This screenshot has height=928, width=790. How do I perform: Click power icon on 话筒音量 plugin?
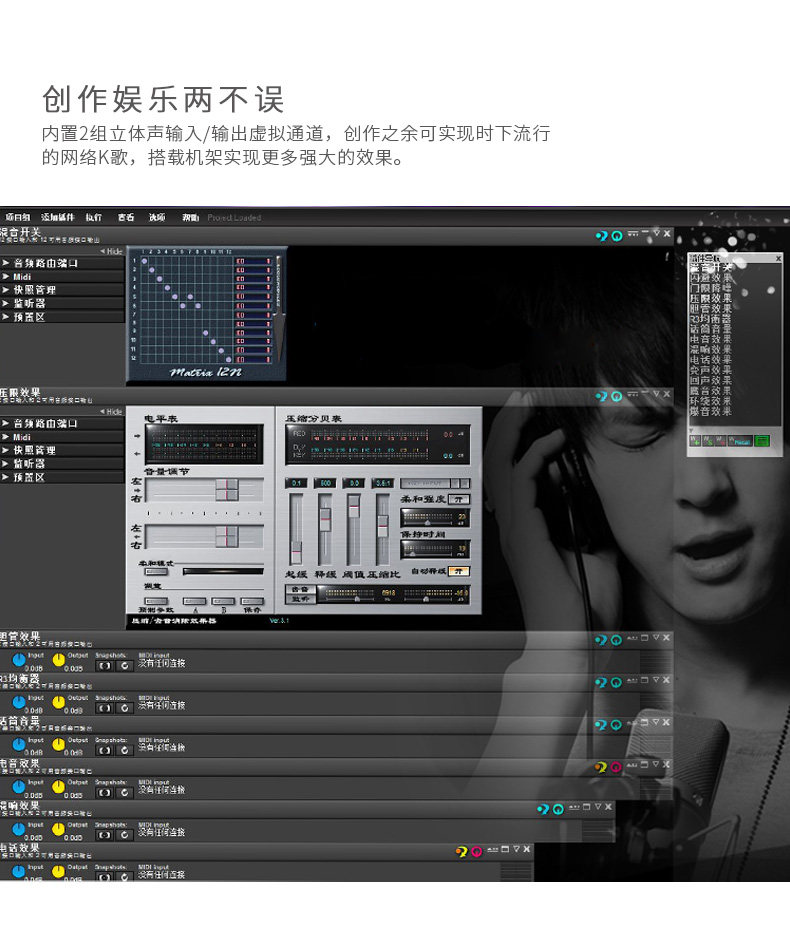(x=616, y=724)
